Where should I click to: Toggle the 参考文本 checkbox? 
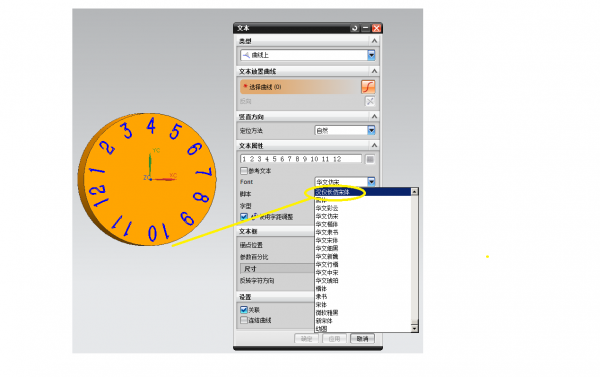(x=244, y=171)
